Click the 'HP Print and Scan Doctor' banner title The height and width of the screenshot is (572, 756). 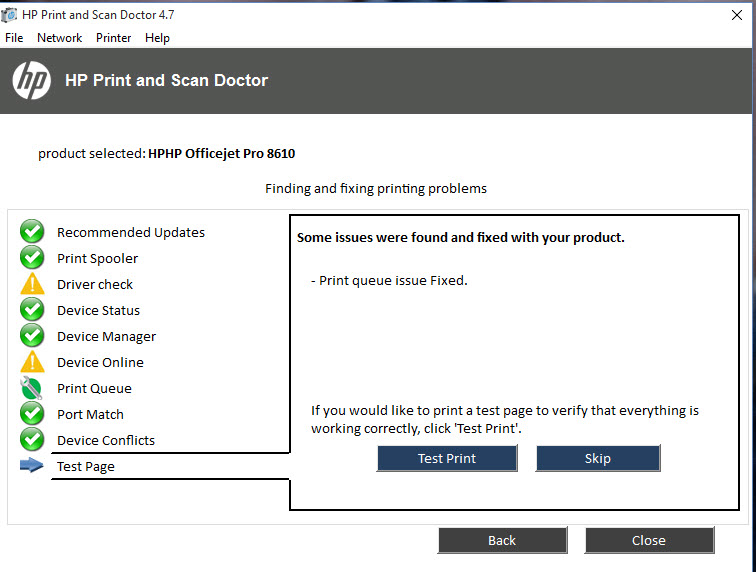(166, 80)
